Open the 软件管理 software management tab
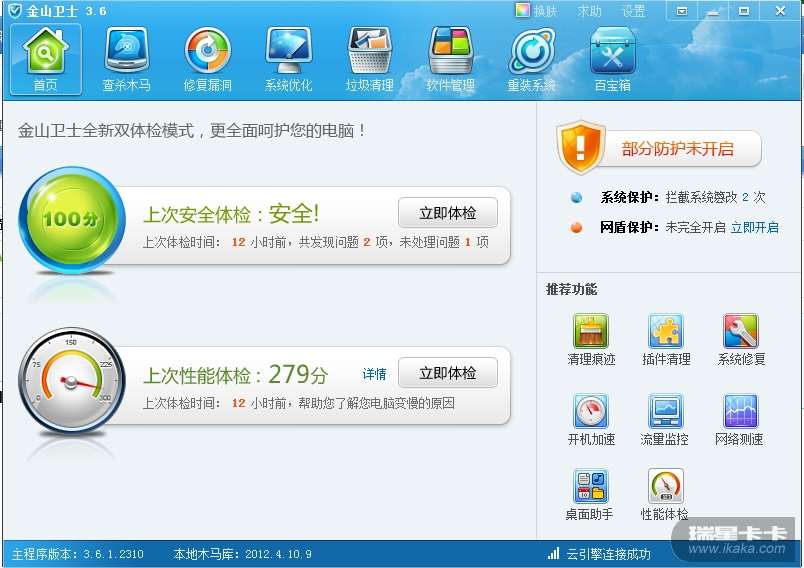 451,59
